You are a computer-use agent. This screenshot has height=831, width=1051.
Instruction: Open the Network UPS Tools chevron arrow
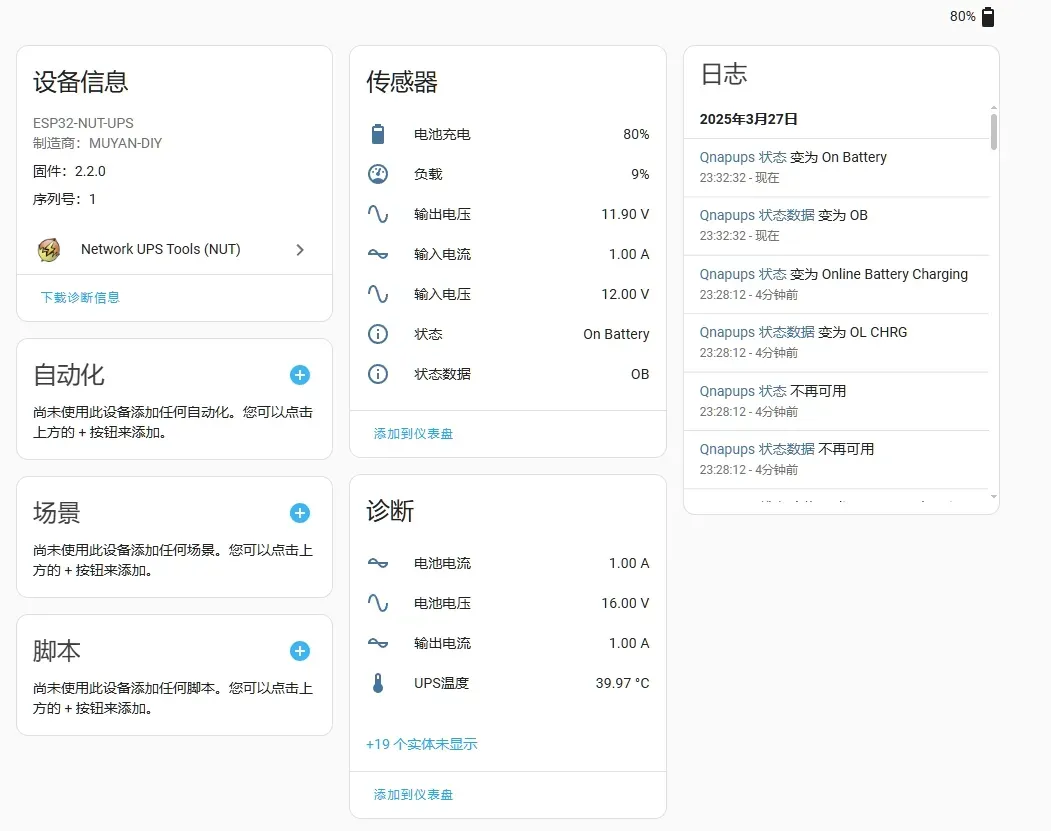[299, 250]
